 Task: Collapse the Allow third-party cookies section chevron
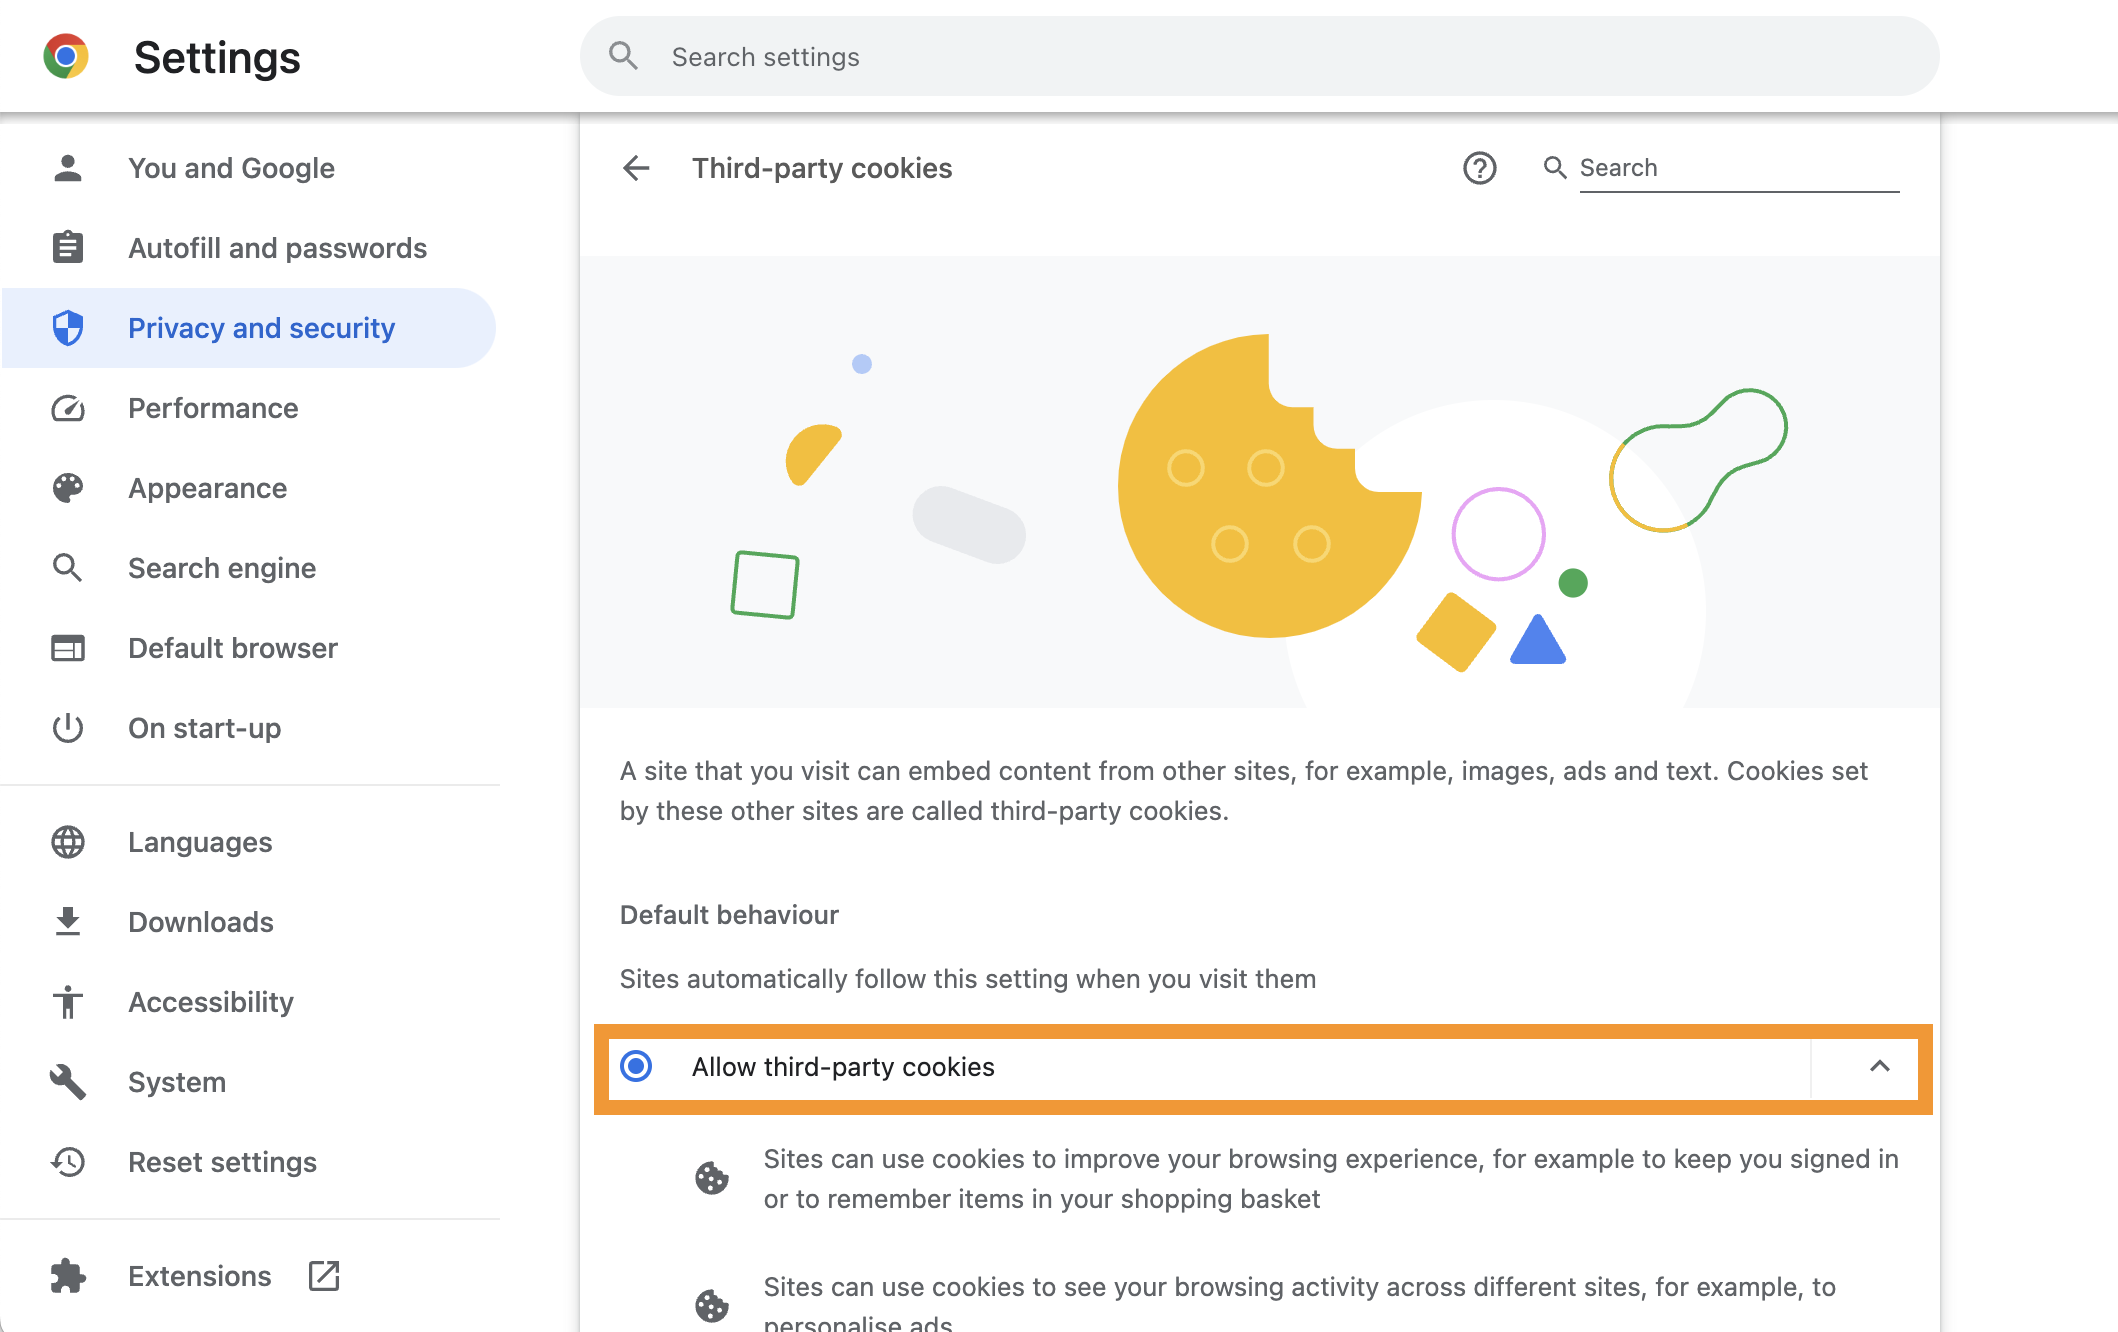coord(1879,1067)
